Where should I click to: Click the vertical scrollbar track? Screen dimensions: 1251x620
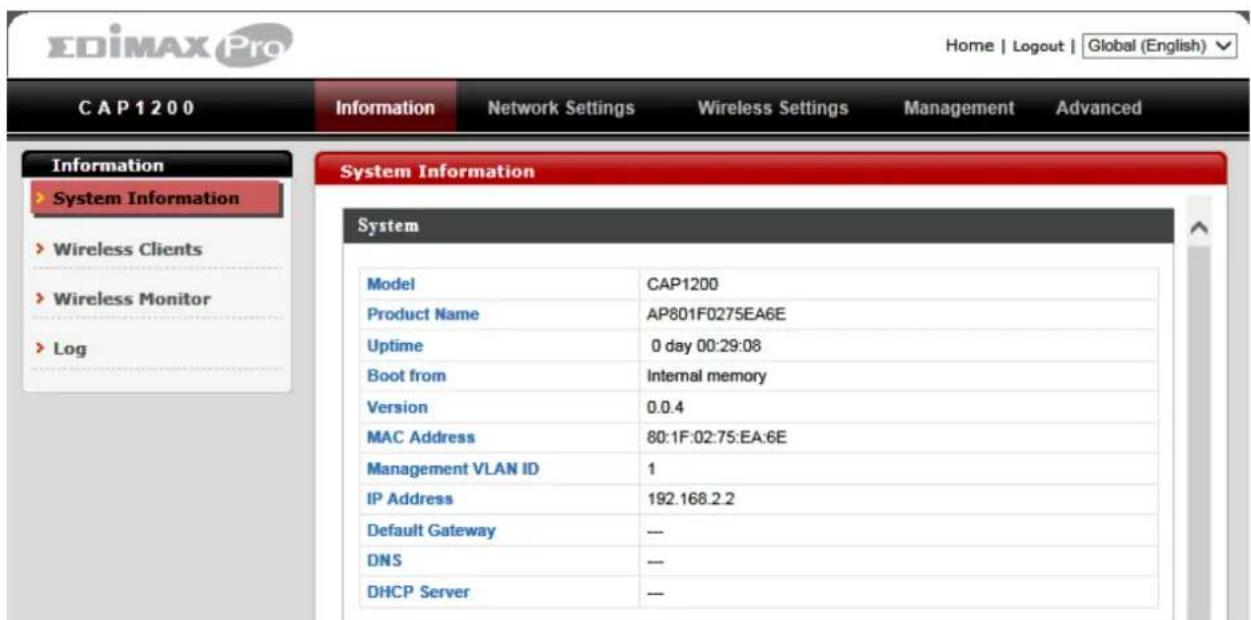(x=1197, y=430)
